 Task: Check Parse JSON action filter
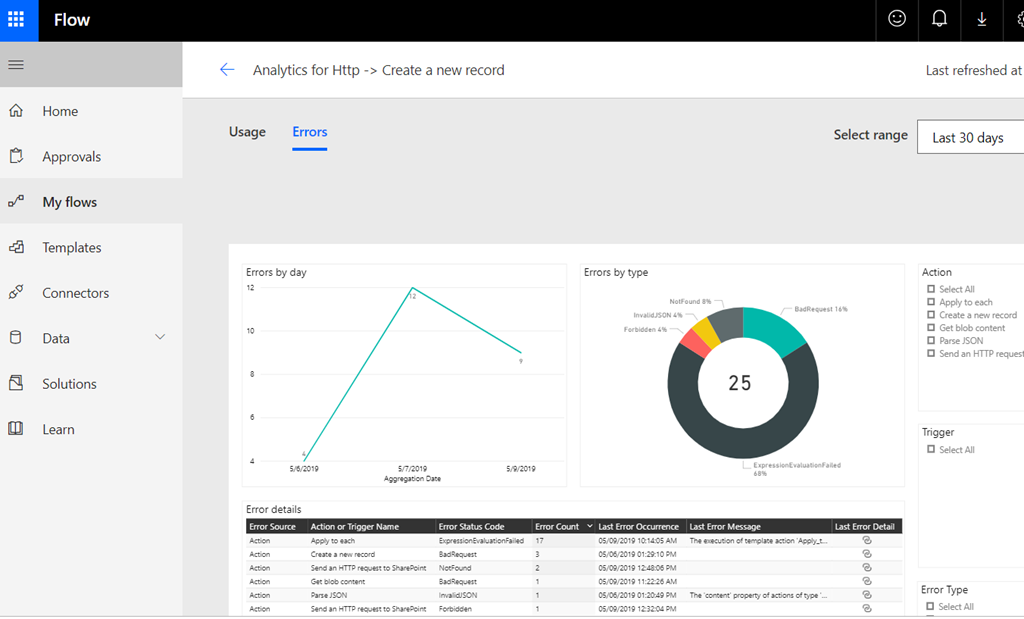click(x=931, y=340)
